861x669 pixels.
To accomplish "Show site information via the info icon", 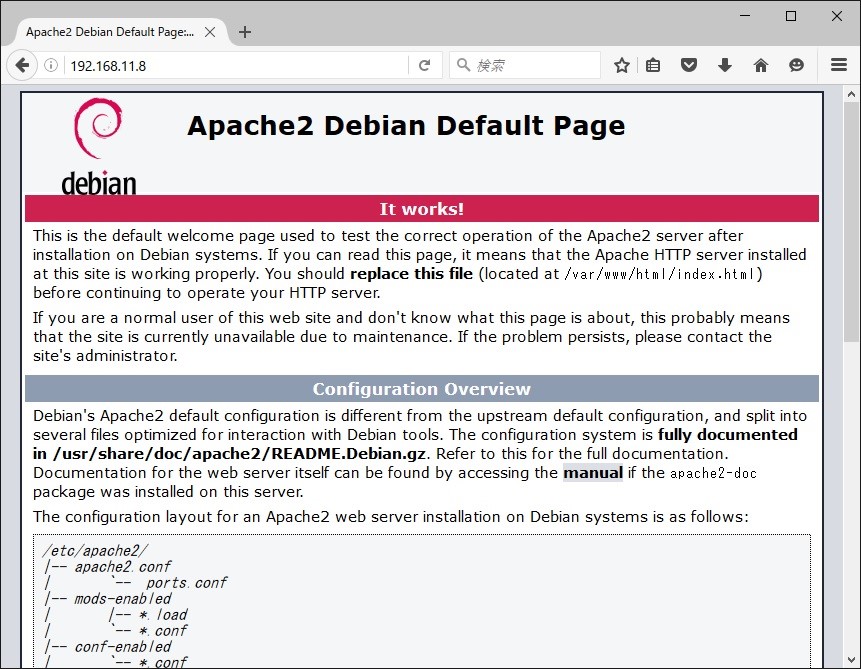I will [51, 65].
